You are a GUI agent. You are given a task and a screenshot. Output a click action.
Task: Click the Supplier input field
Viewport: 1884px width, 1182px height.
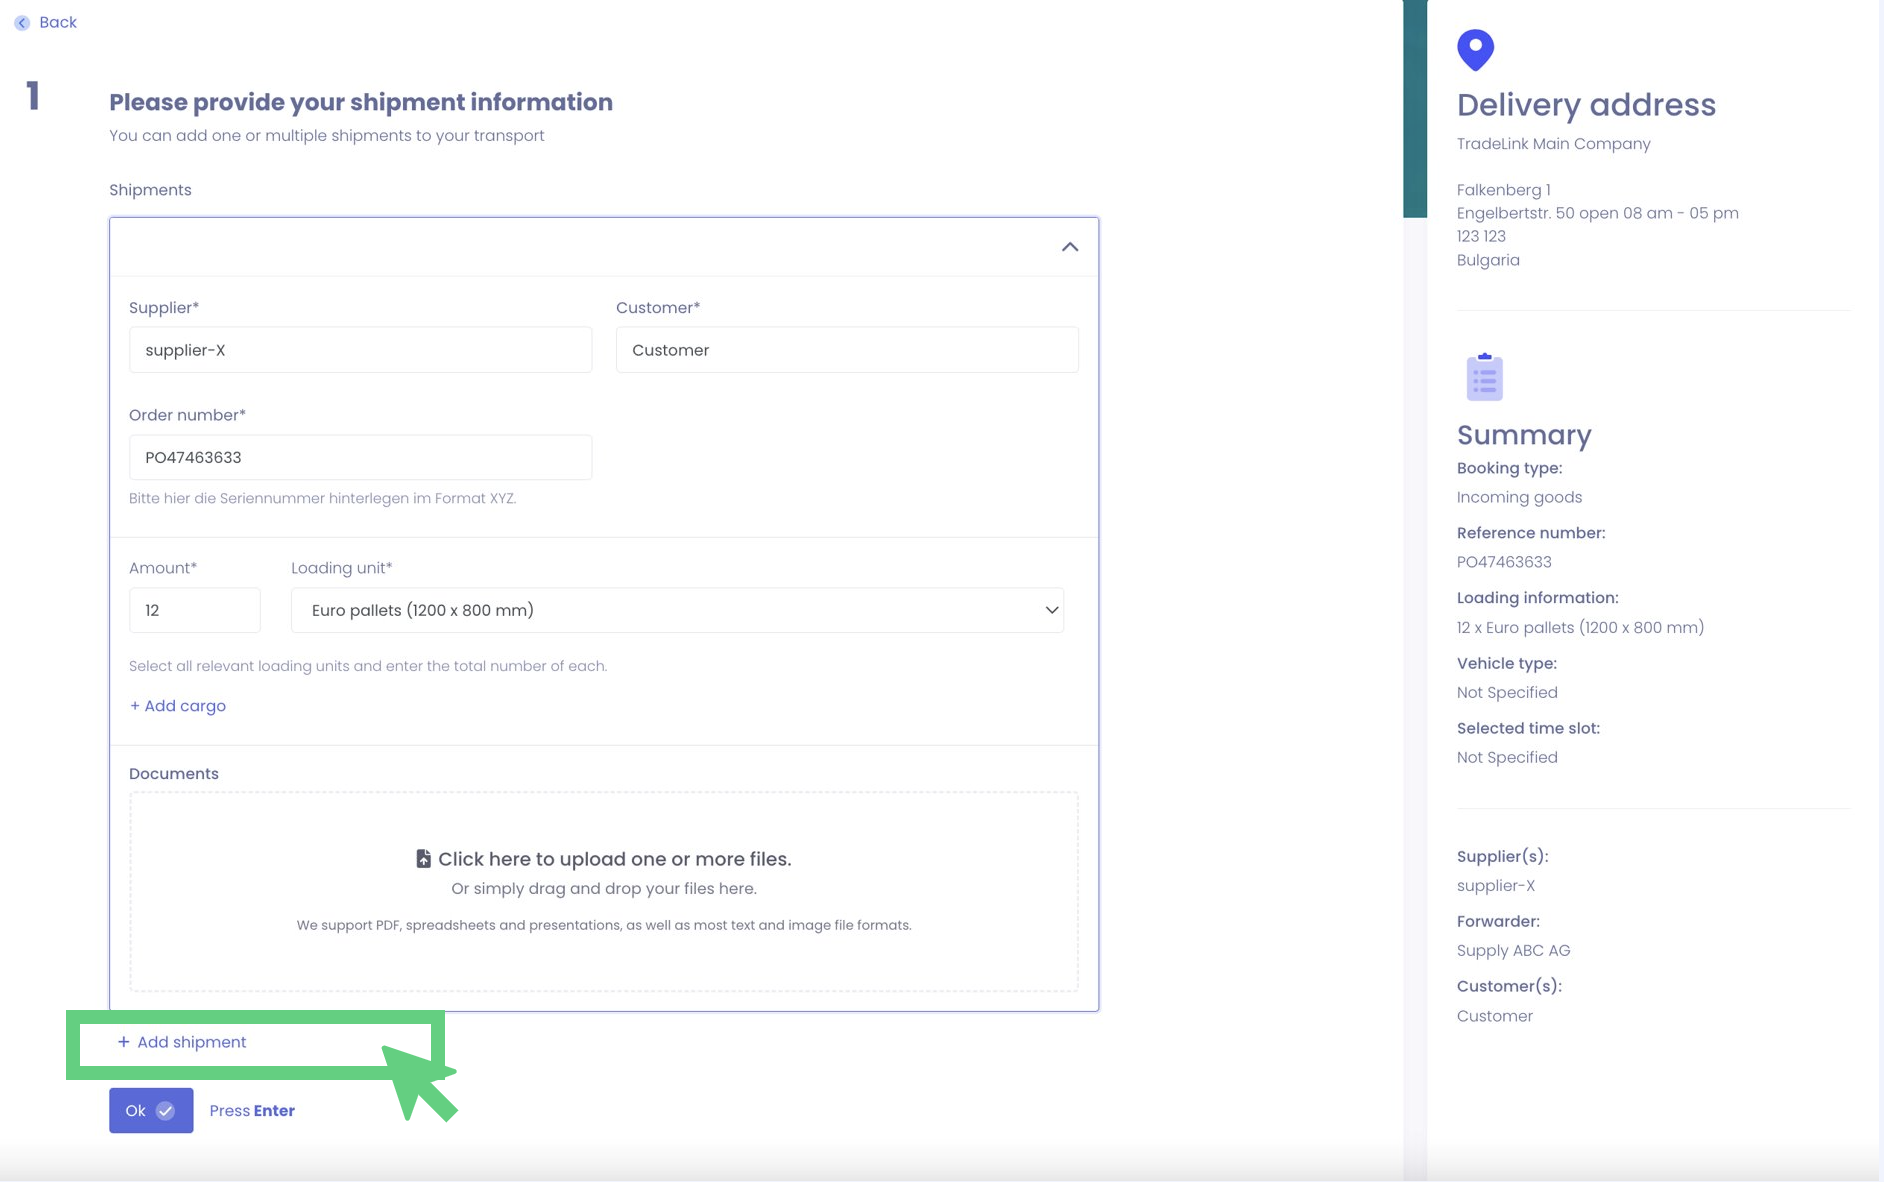click(360, 350)
